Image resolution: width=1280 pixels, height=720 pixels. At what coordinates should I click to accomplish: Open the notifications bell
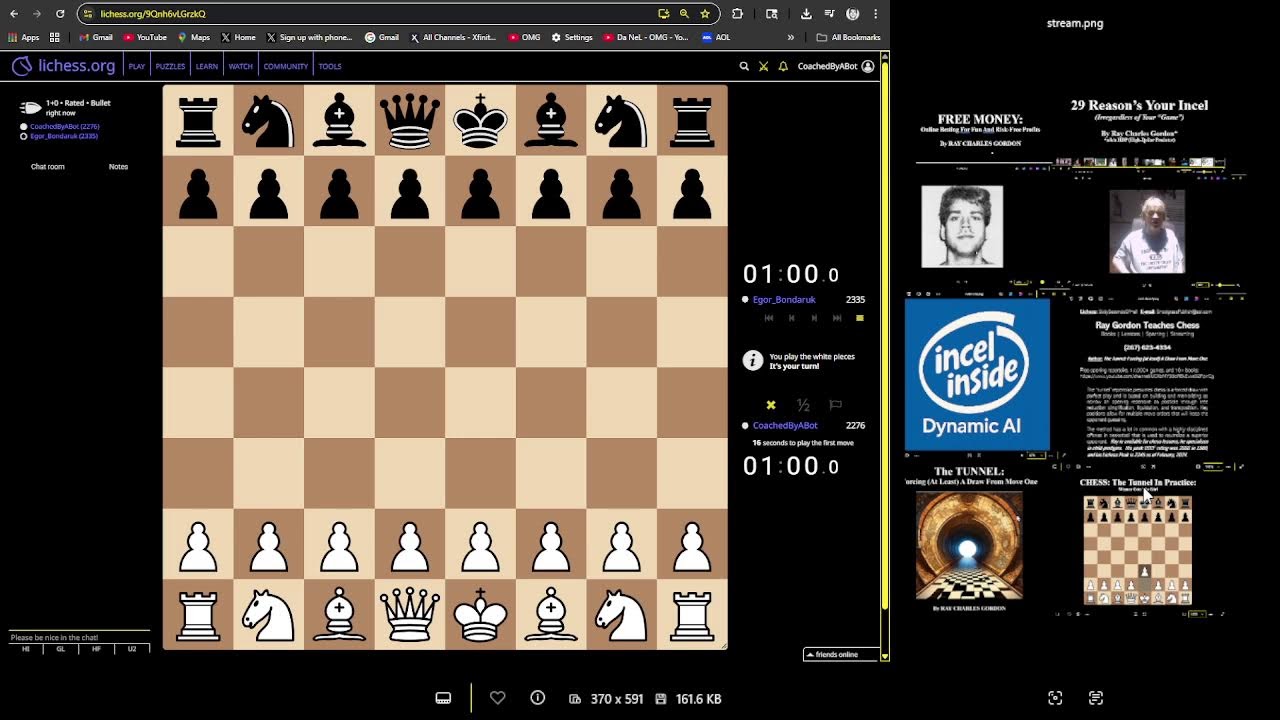(783, 66)
